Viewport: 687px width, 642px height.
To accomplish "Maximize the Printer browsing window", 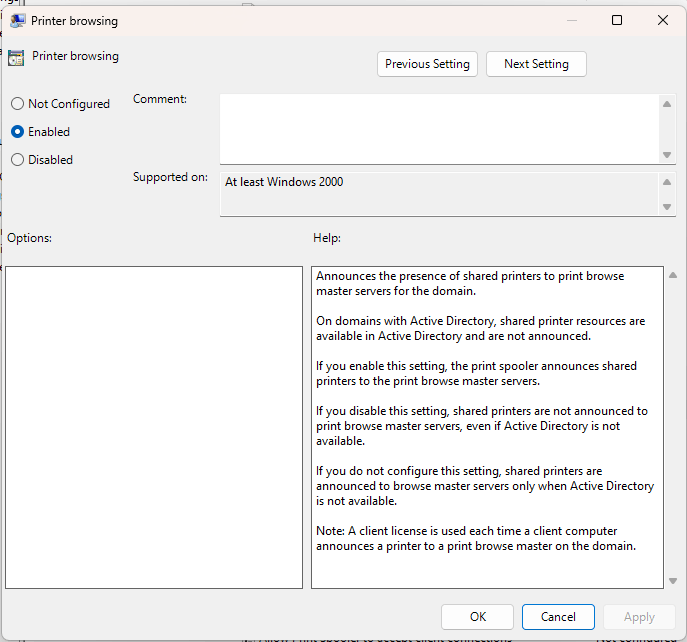I will (x=617, y=20).
